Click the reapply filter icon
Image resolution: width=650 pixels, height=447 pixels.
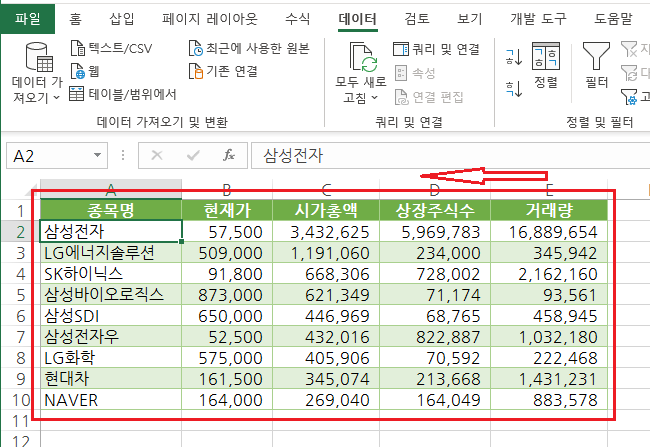coord(628,73)
